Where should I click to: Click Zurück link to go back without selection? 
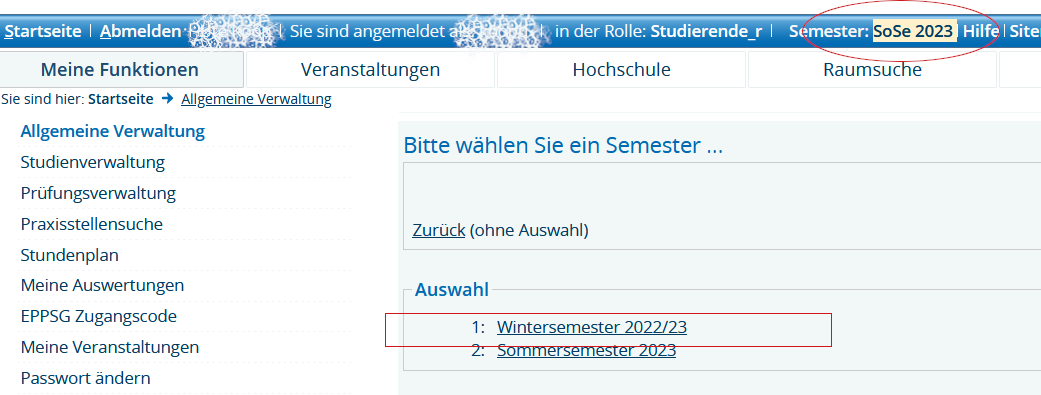pyautogui.click(x=439, y=230)
